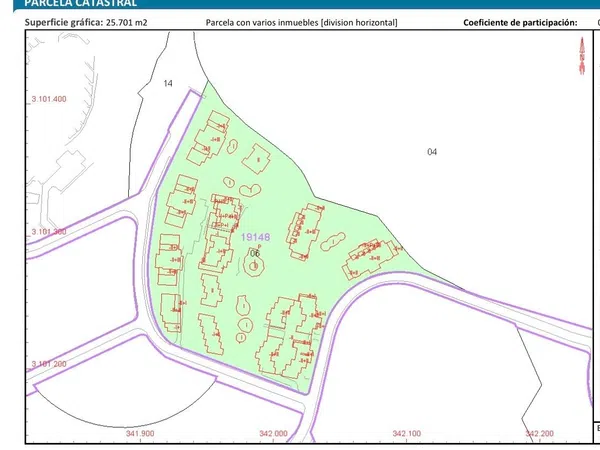Click the coordinate label 3.101.200

pos(49,364)
